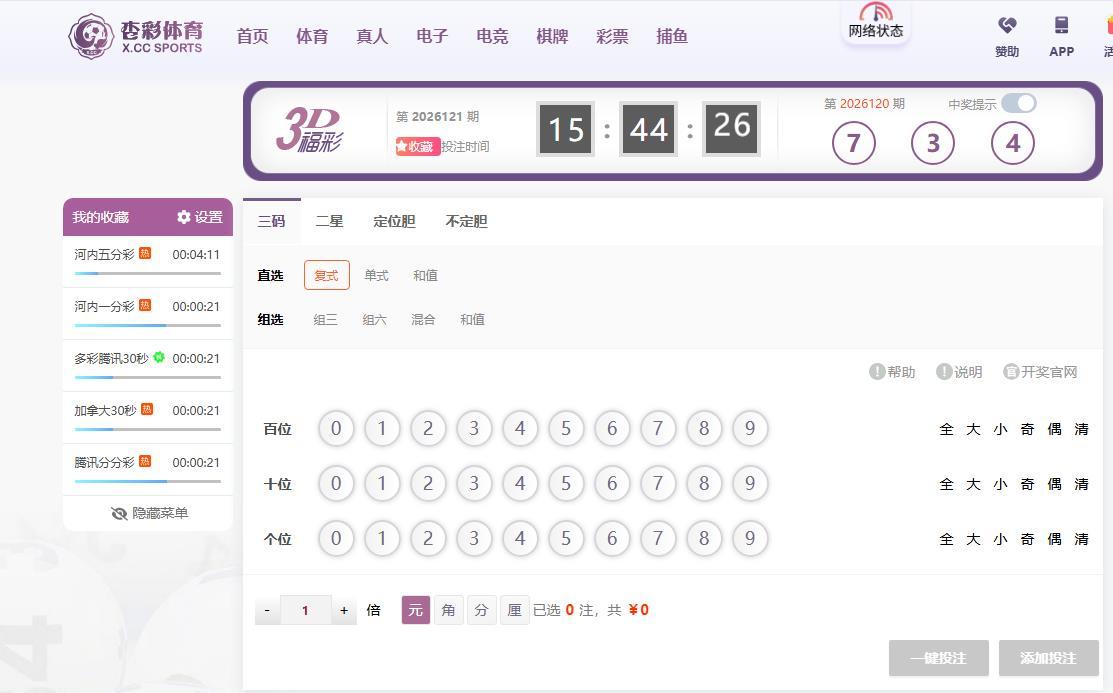
Task: Click the 一键投注 button
Action: (x=938, y=658)
